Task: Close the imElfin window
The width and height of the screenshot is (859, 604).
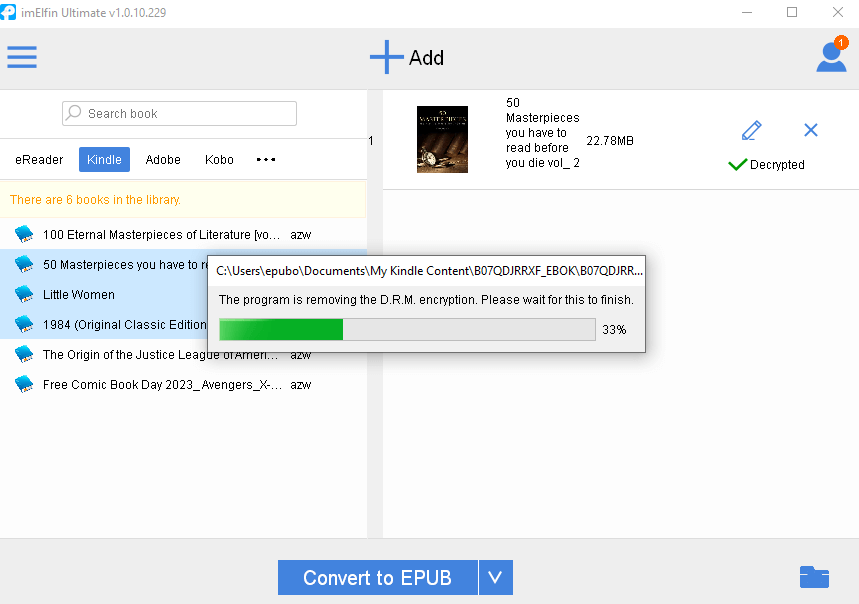Action: (838, 12)
